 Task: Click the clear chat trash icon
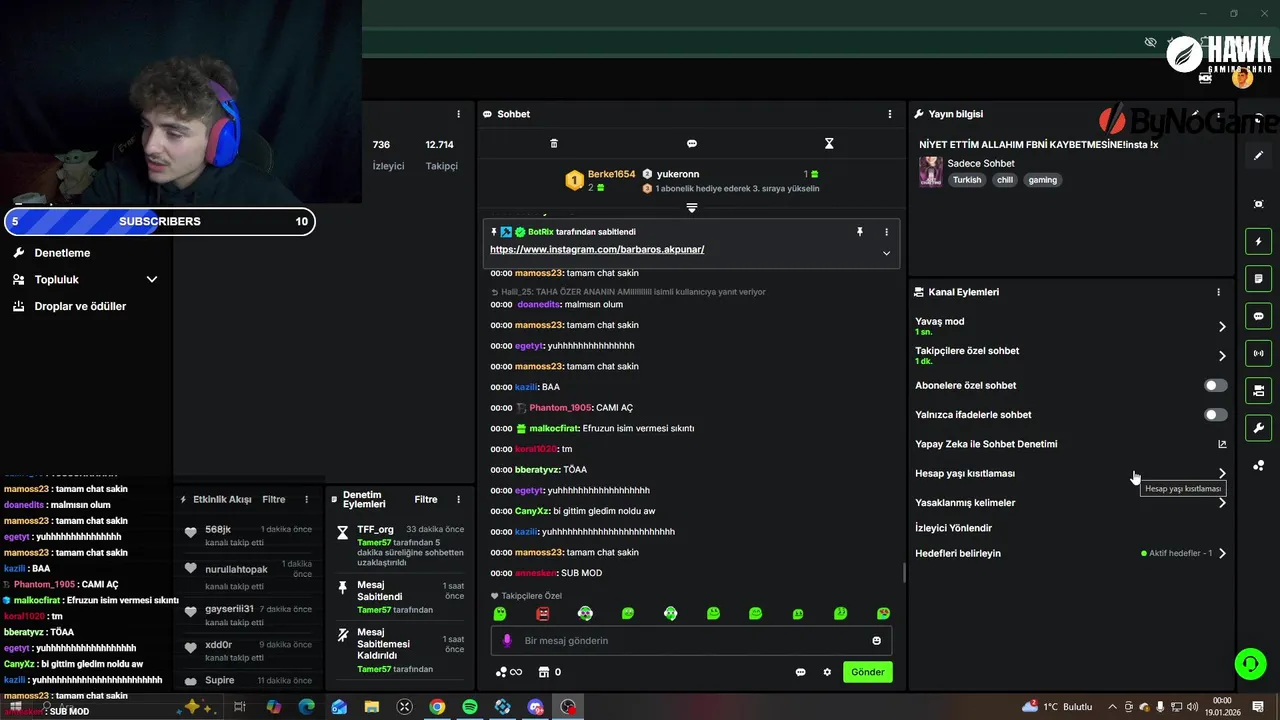pyautogui.click(x=554, y=143)
